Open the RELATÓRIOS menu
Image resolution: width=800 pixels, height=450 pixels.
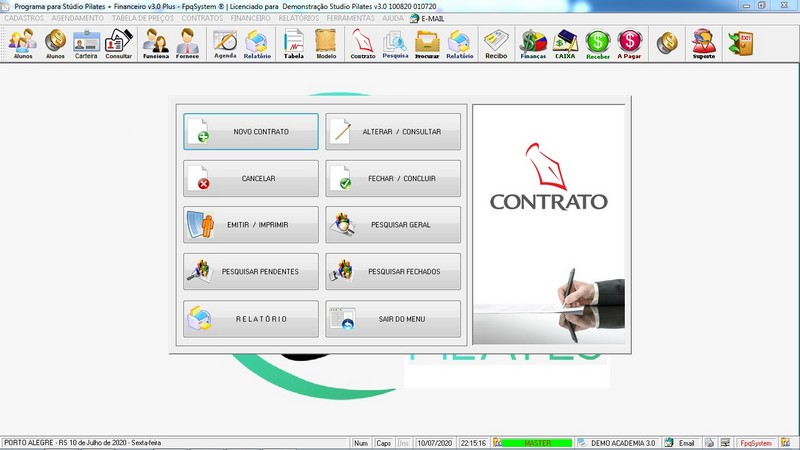click(298, 18)
